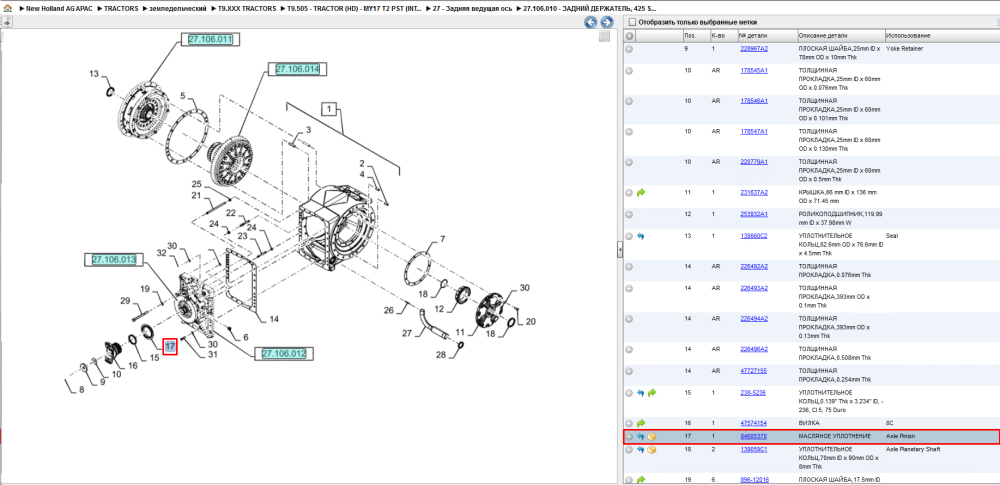This screenshot has height=485, width=1000.
Task: Select the 'Axle Planetary Shaft' usage cell
Action: 913,449
